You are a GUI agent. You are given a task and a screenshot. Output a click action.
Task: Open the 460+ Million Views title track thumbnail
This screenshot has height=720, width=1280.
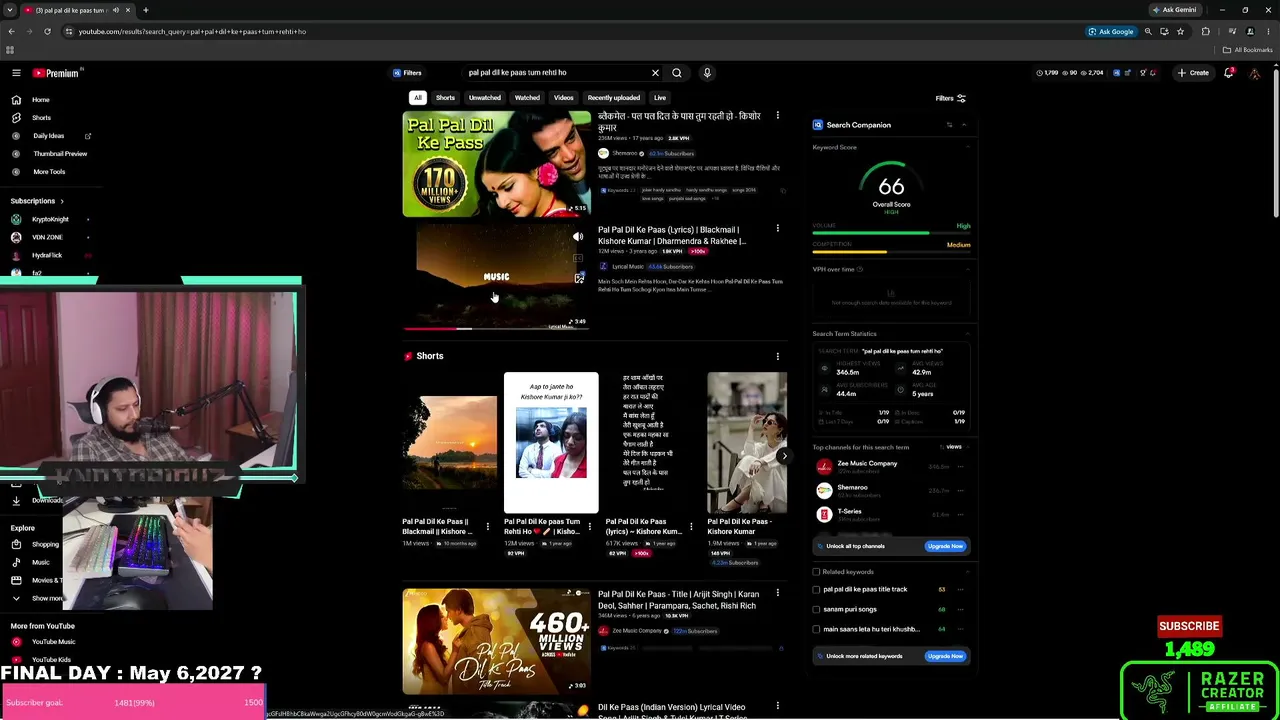pyautogui.click(x=497, y=641)
